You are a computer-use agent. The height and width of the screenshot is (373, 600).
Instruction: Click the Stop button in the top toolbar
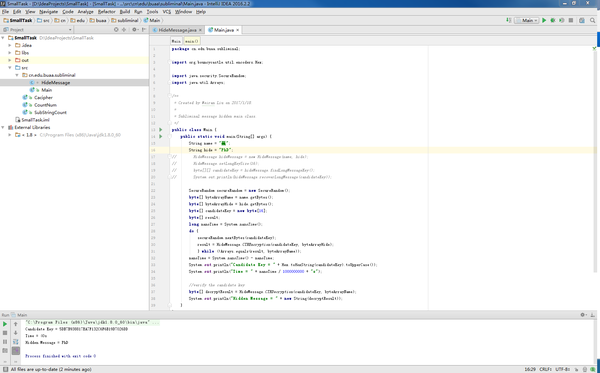571,20
